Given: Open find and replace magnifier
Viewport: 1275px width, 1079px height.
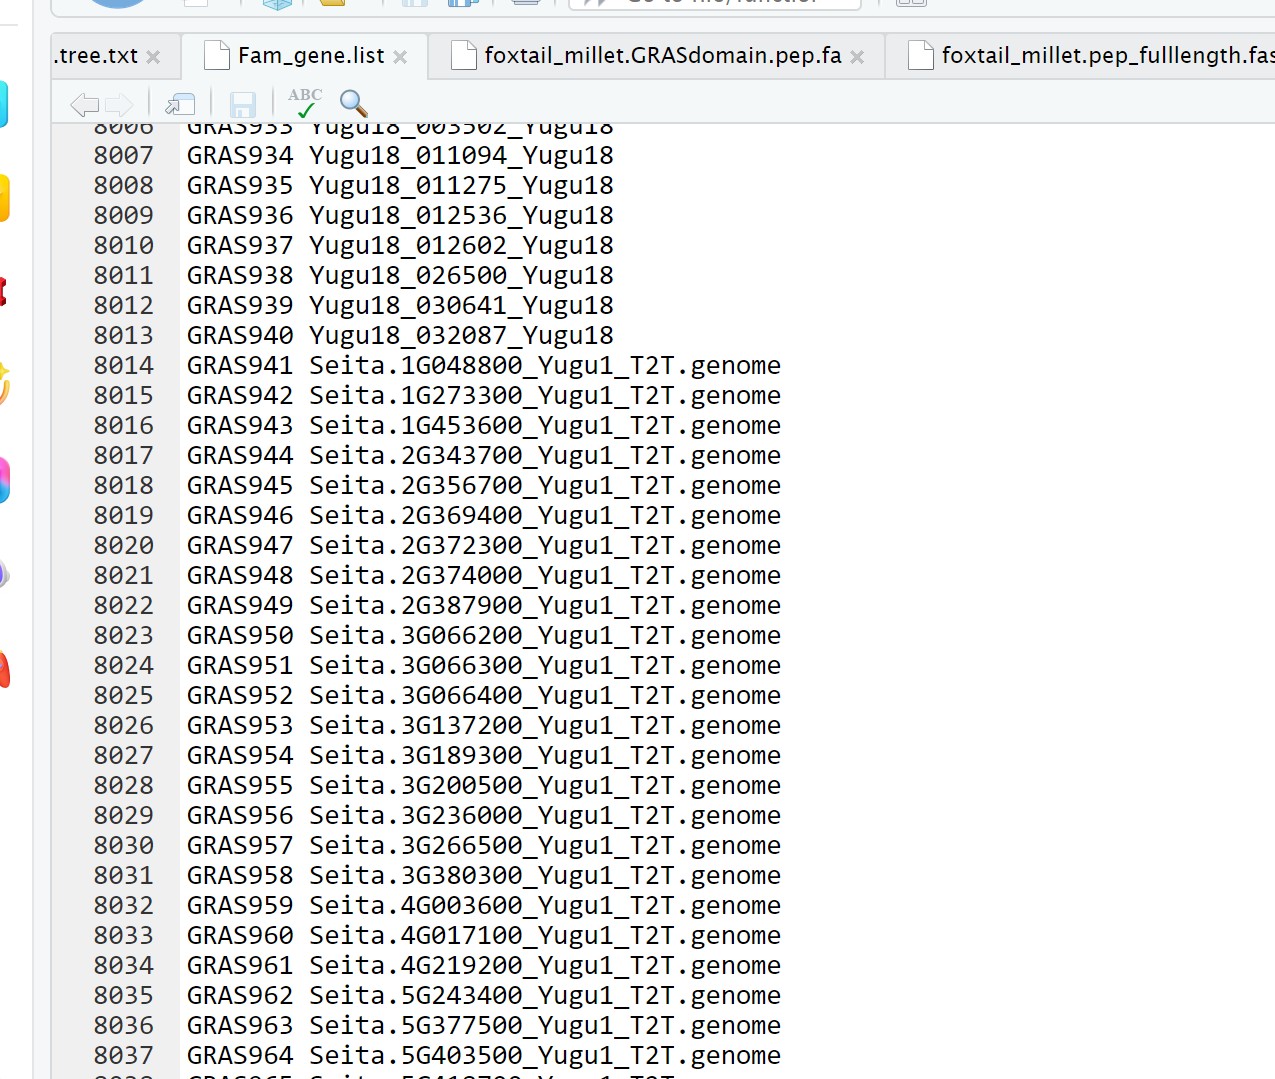Looking at the screenshot, I should pos(354,103).
